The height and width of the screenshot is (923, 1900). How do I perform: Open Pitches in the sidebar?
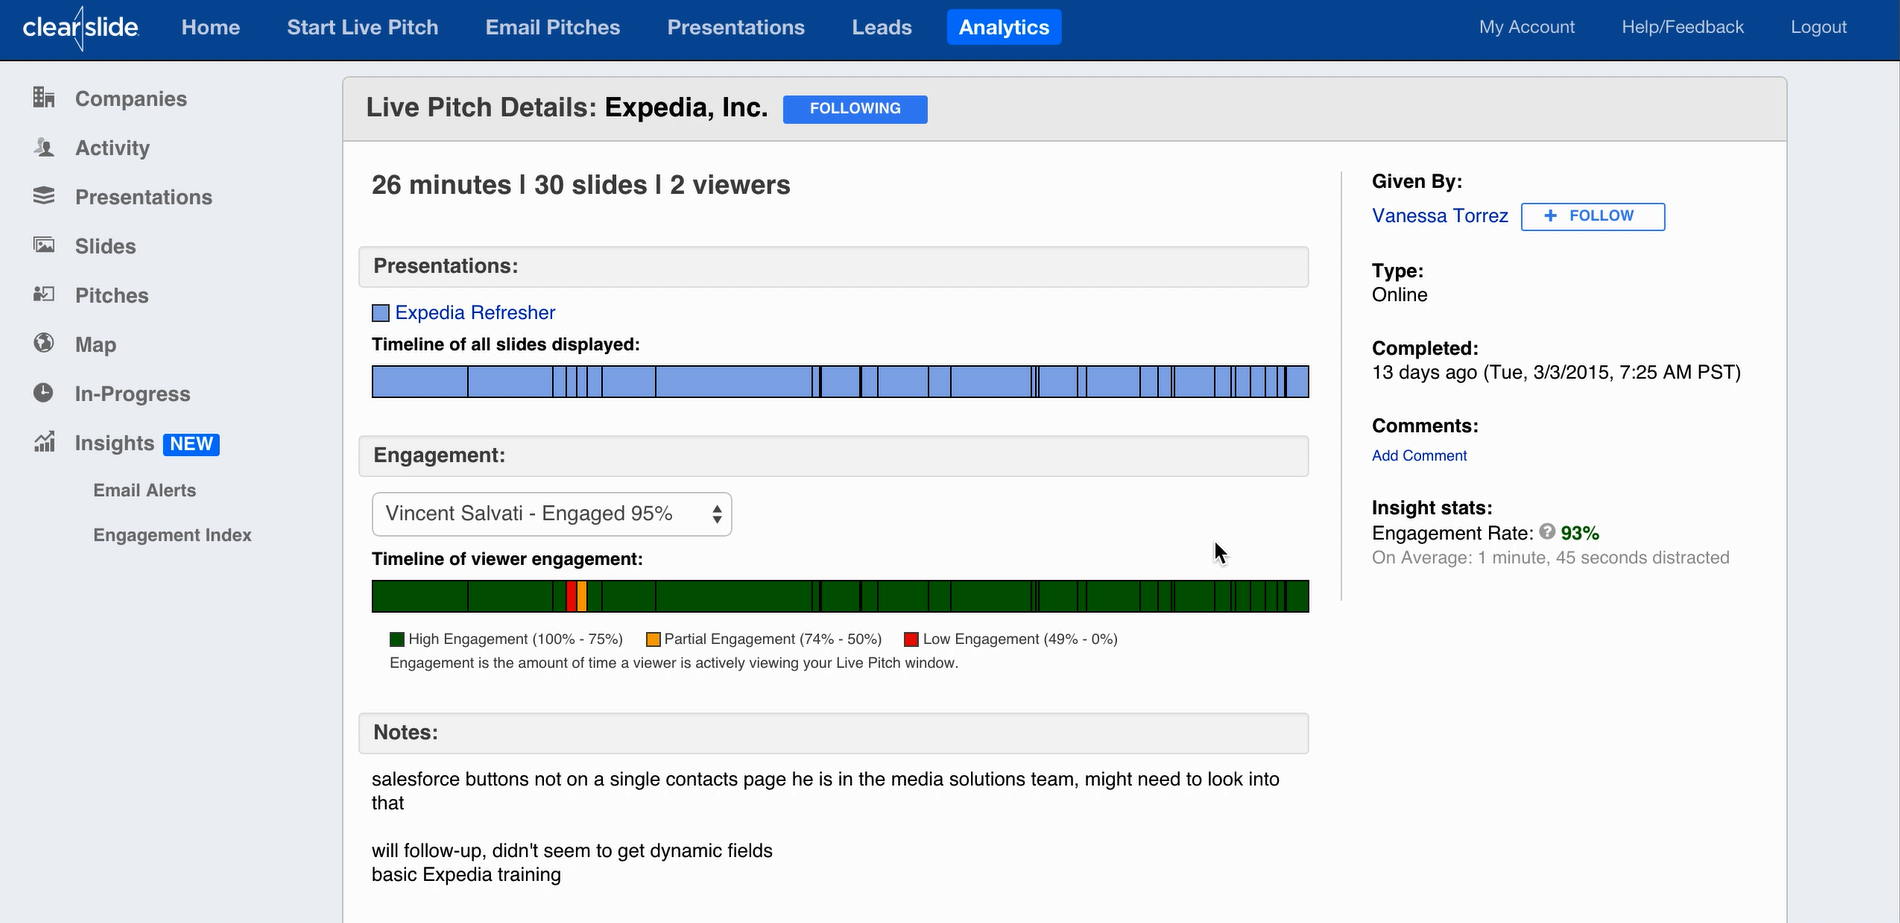click(112, 295)
